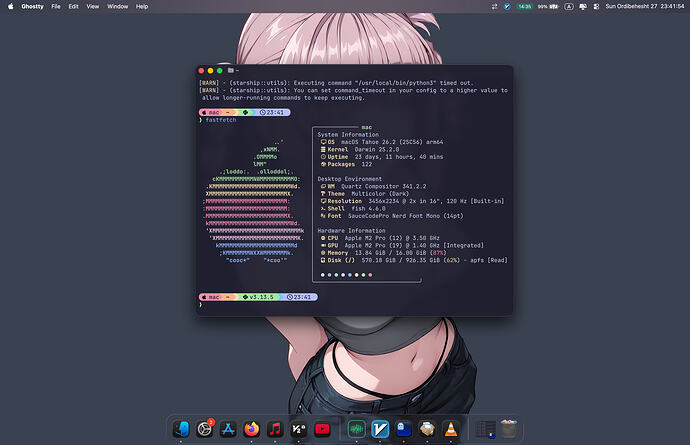690x445 pixels.
Task: Open the Trash in the Dock
Action: pos(508,429)
